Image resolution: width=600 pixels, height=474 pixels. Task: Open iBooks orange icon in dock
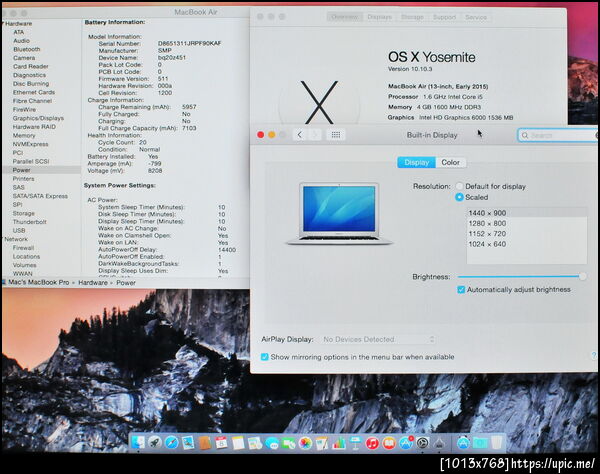pos(389,443)
